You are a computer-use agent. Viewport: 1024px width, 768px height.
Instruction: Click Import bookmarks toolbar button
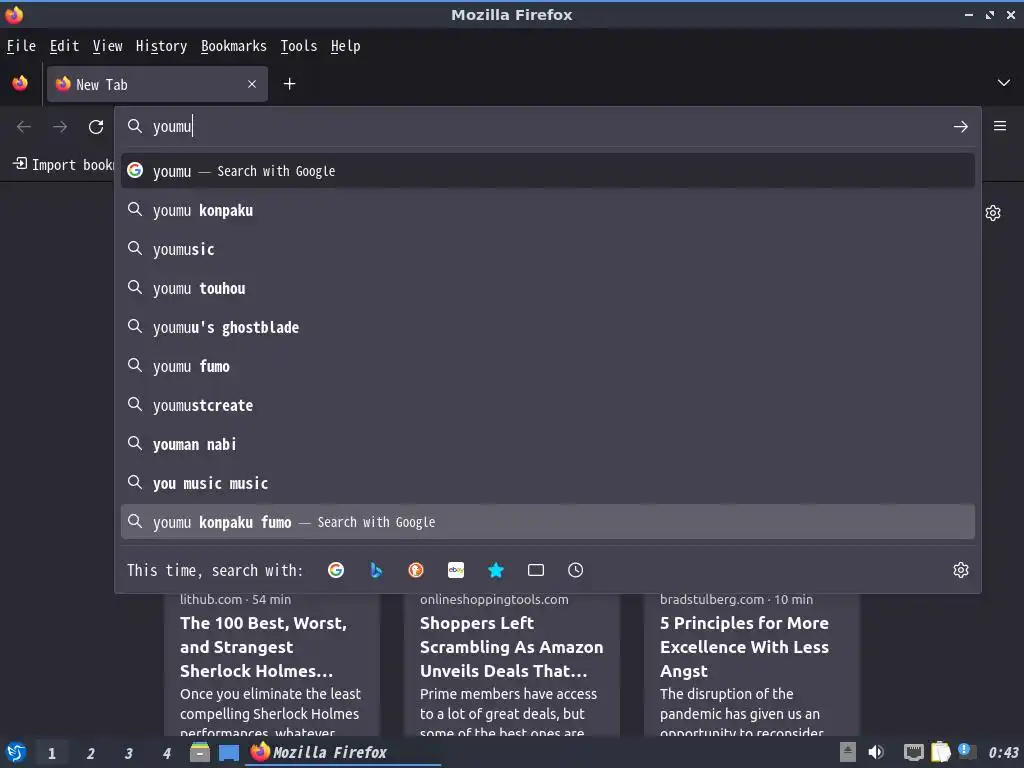coord(63,165)
